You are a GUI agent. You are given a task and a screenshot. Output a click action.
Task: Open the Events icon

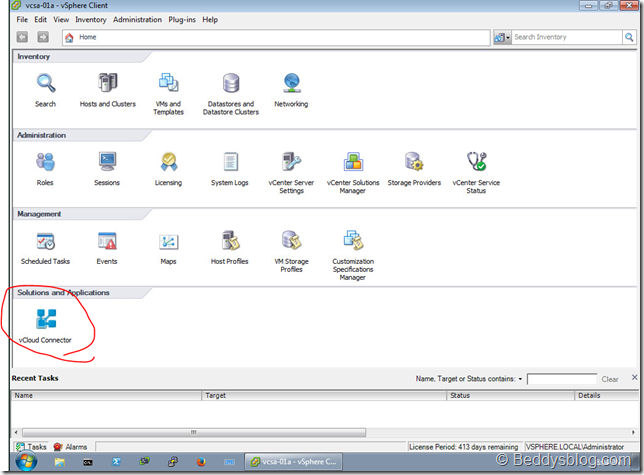[107, 241]
